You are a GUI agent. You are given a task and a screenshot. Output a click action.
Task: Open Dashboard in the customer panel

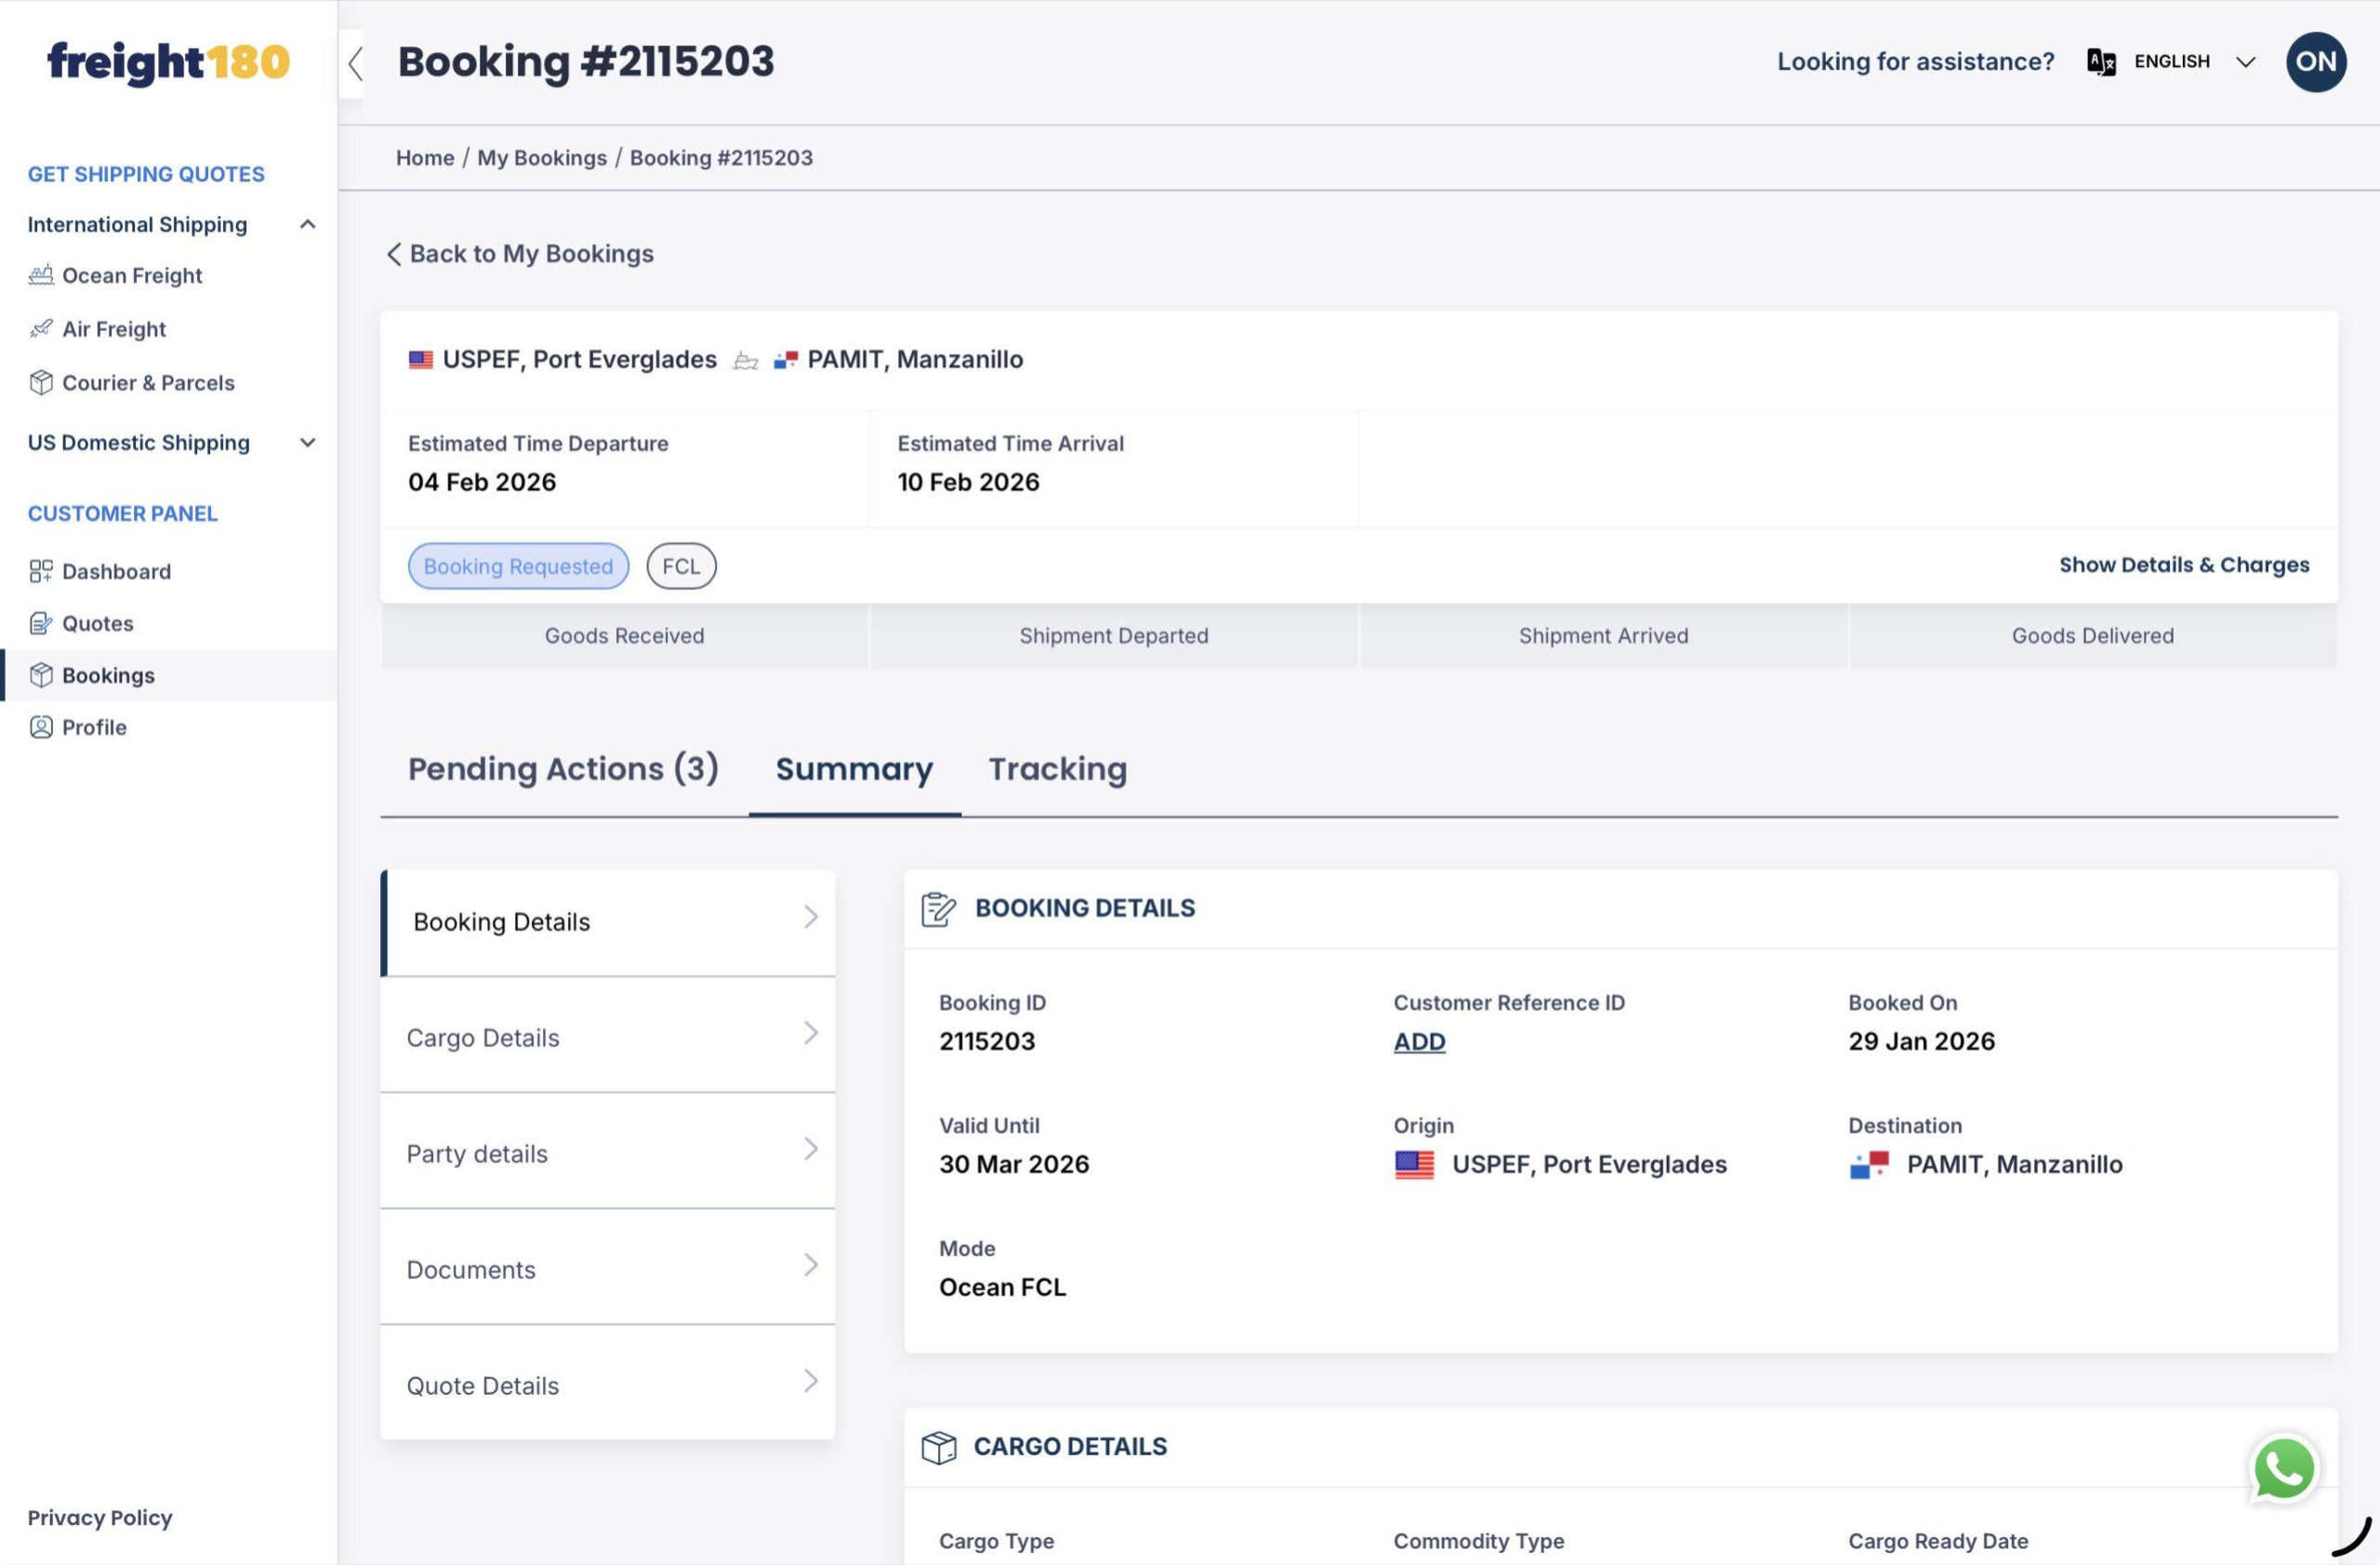point(116,571)
